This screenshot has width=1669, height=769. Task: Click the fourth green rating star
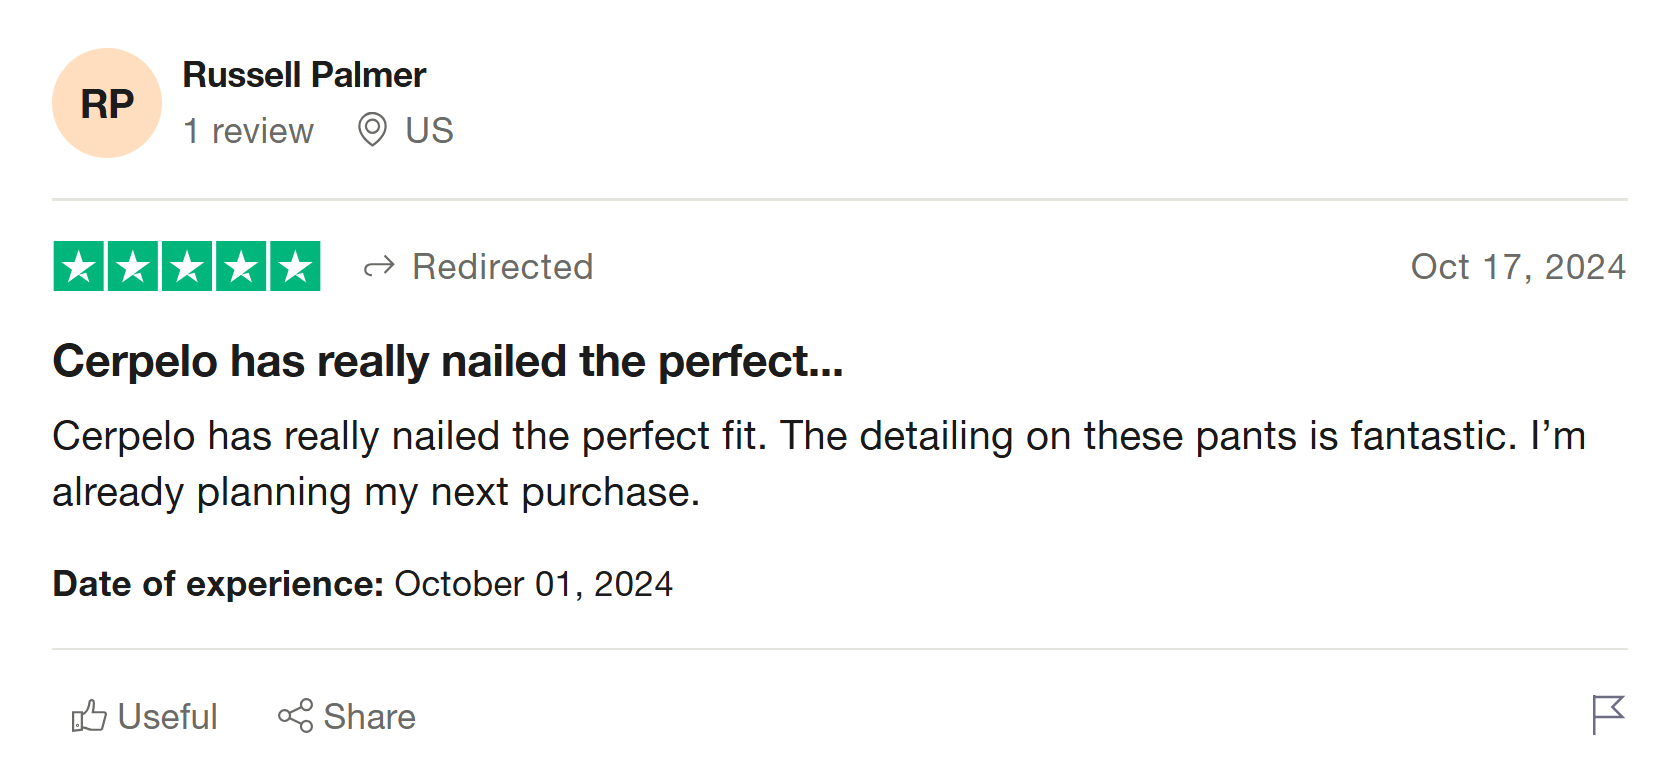point(241,267)
